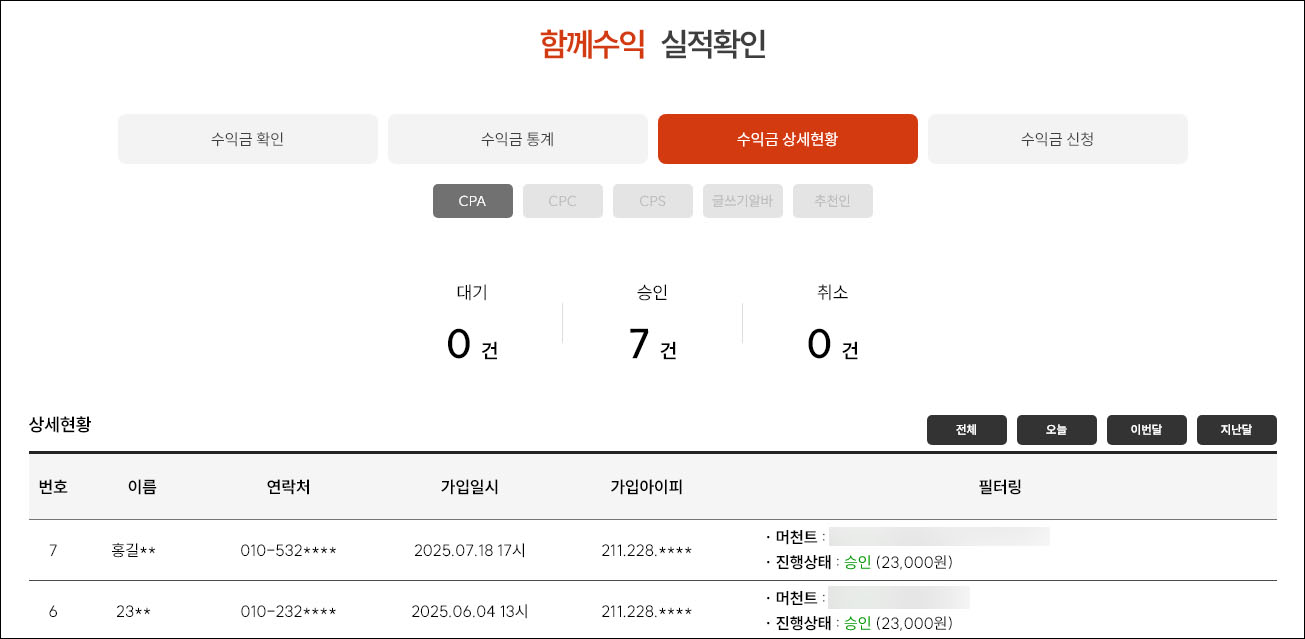The image size is (1305, 639).
Task: Show 지난달 records
Action: tap(1236, 430)
